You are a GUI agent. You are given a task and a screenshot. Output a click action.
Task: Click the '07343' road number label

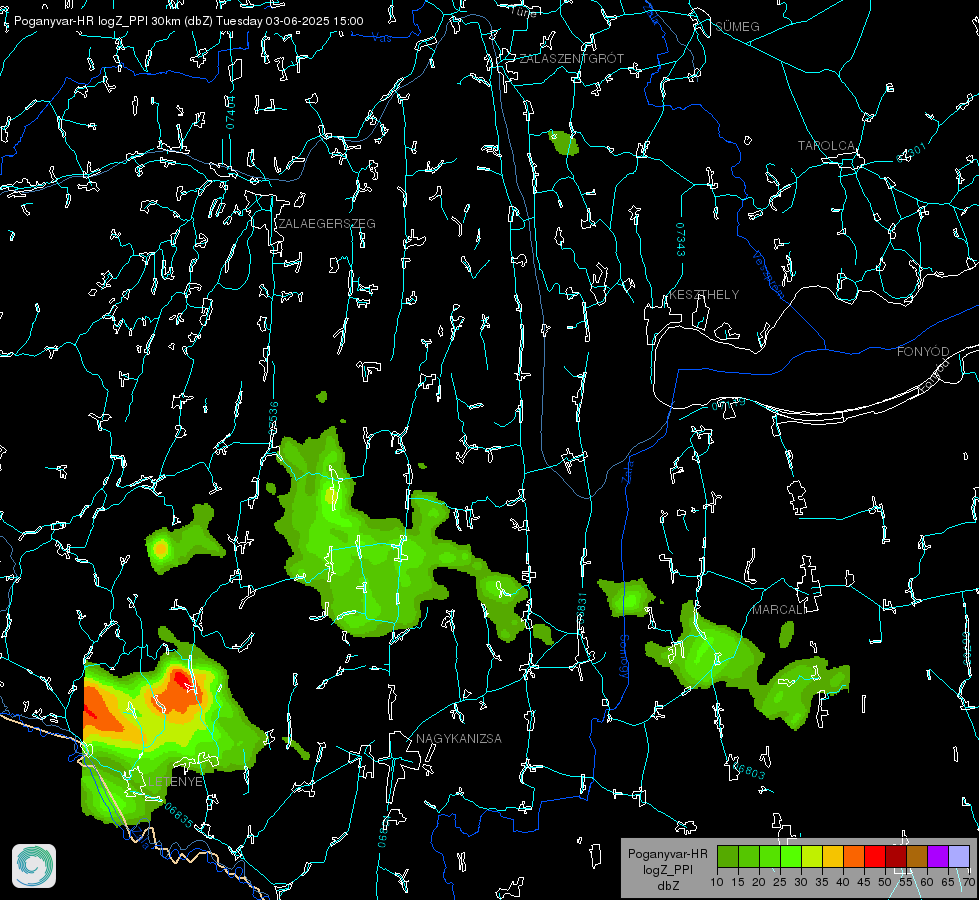[x=681, y=240]
